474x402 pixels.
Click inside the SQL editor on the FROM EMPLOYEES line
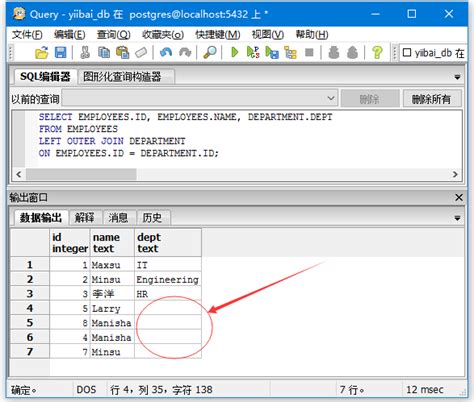pos(78,129)
